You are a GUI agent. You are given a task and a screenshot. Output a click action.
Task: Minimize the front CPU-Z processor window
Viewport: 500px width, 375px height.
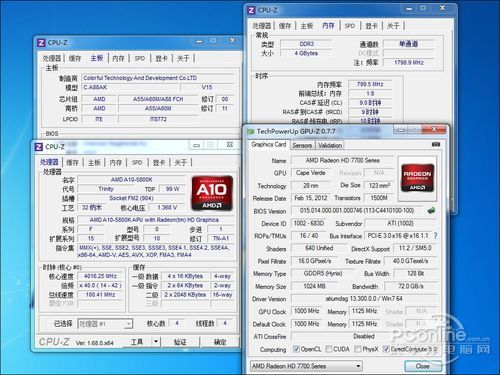197,145
